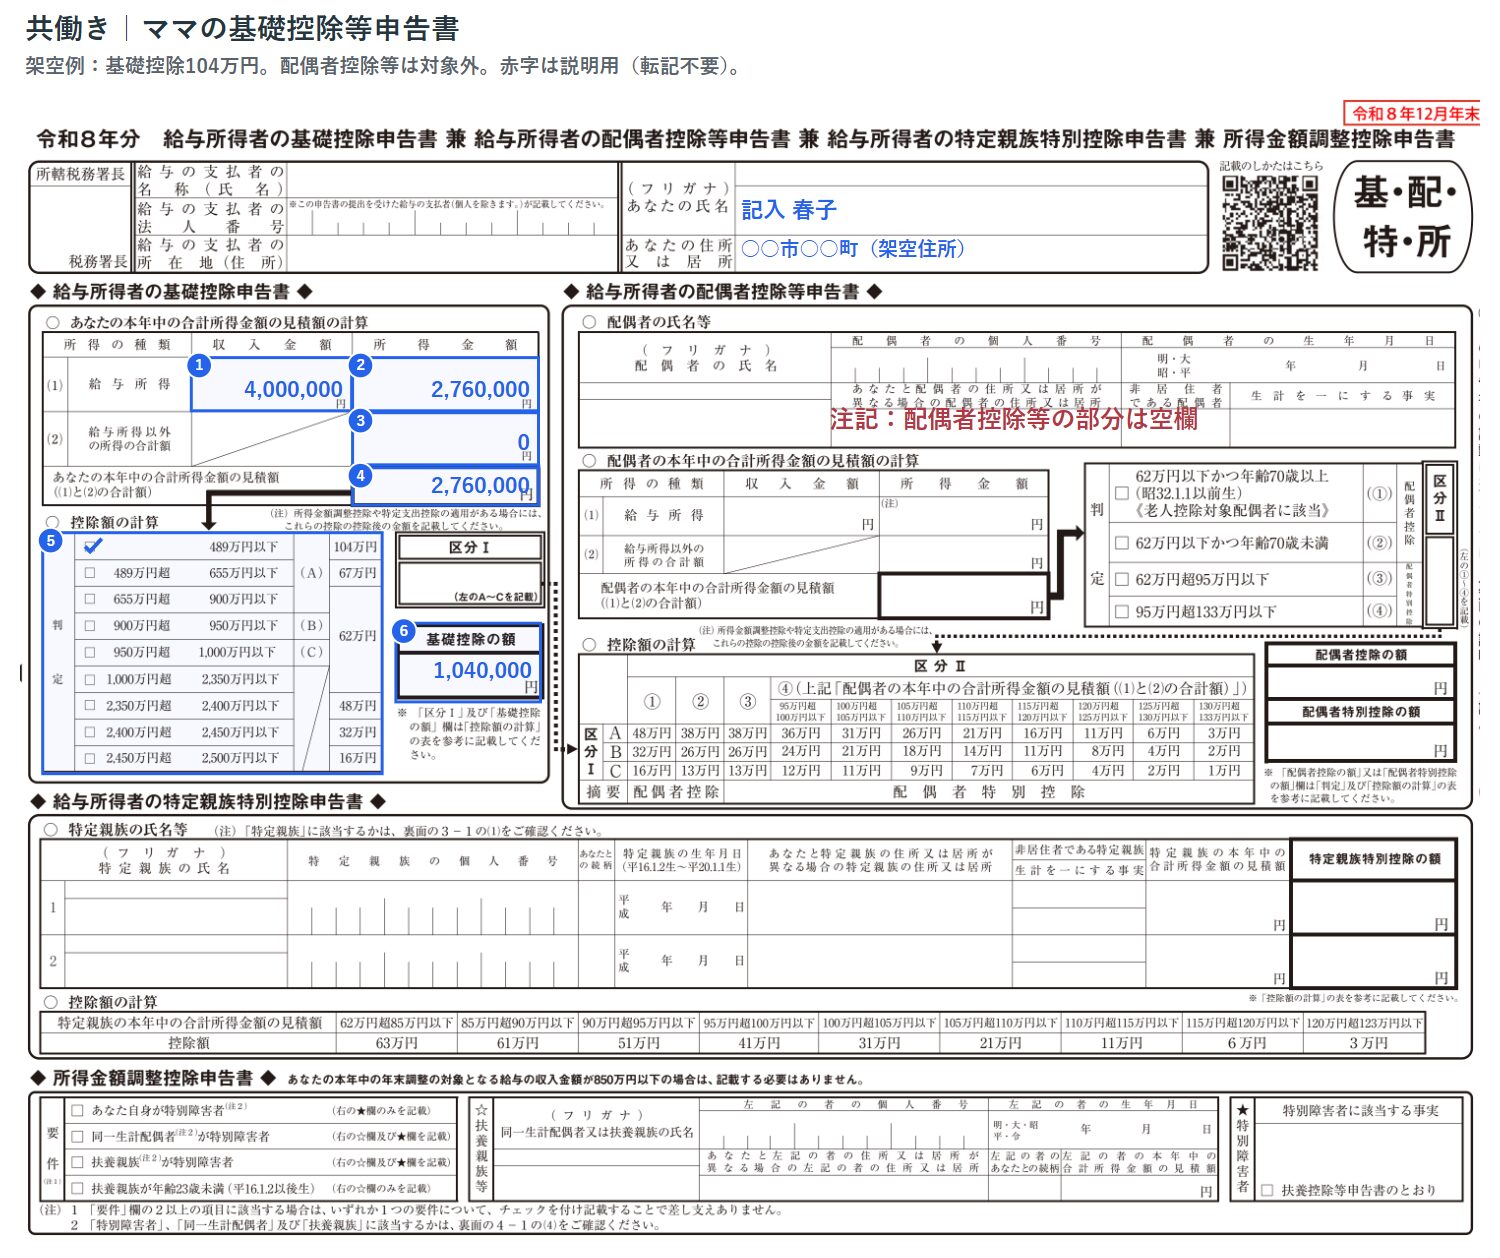Click the (B) label in 判定 table
1500x1258 pixels.
[x=311, y=625]
